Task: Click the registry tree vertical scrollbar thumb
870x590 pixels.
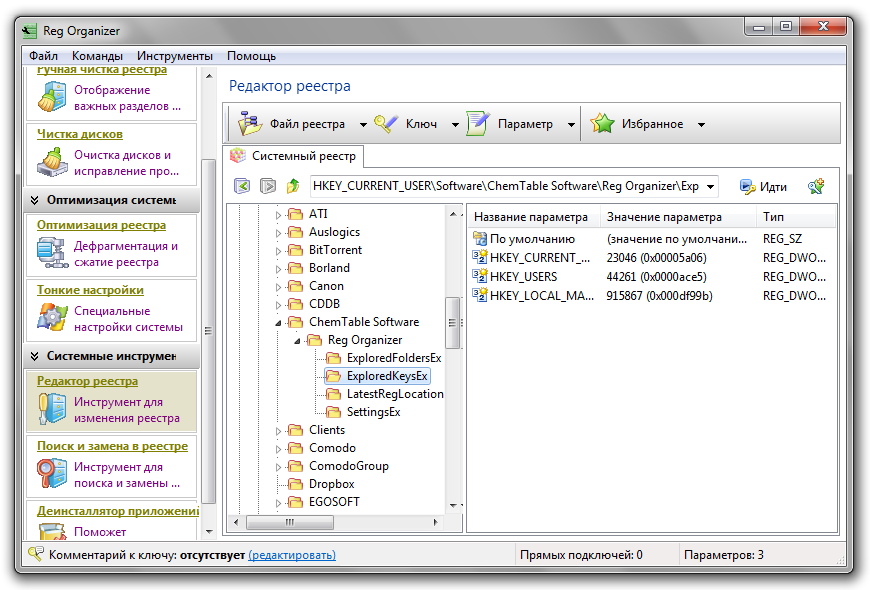Action: tap(453, 322)
